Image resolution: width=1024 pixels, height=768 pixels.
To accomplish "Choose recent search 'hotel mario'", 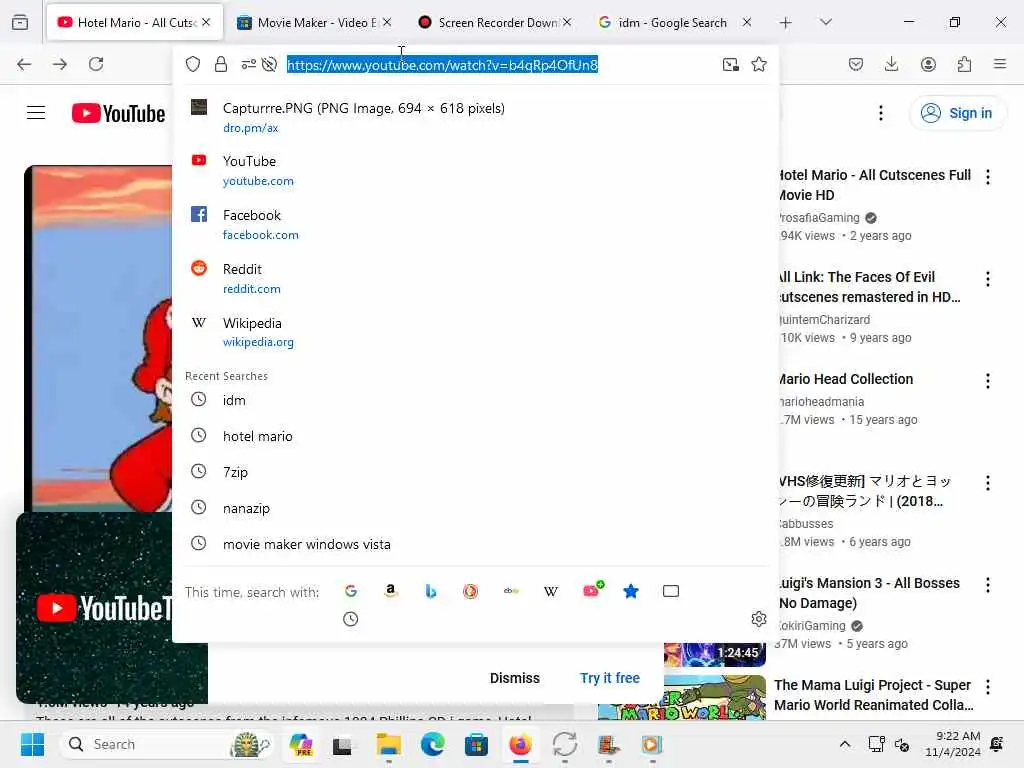I will pyautogui.click(x=475, y=436).
